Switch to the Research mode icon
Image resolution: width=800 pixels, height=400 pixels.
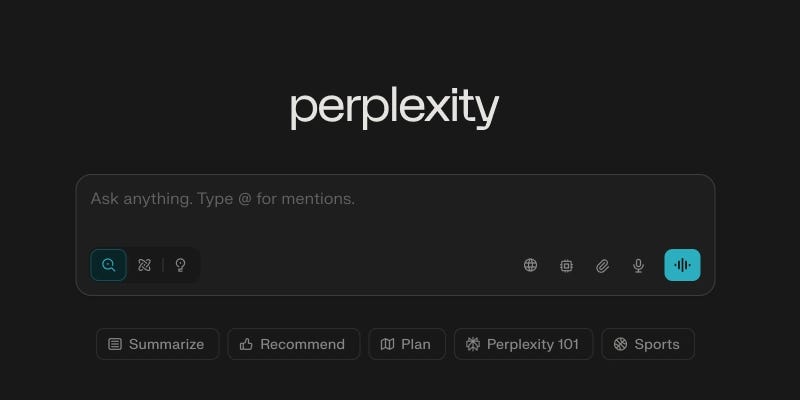(144, 265)
